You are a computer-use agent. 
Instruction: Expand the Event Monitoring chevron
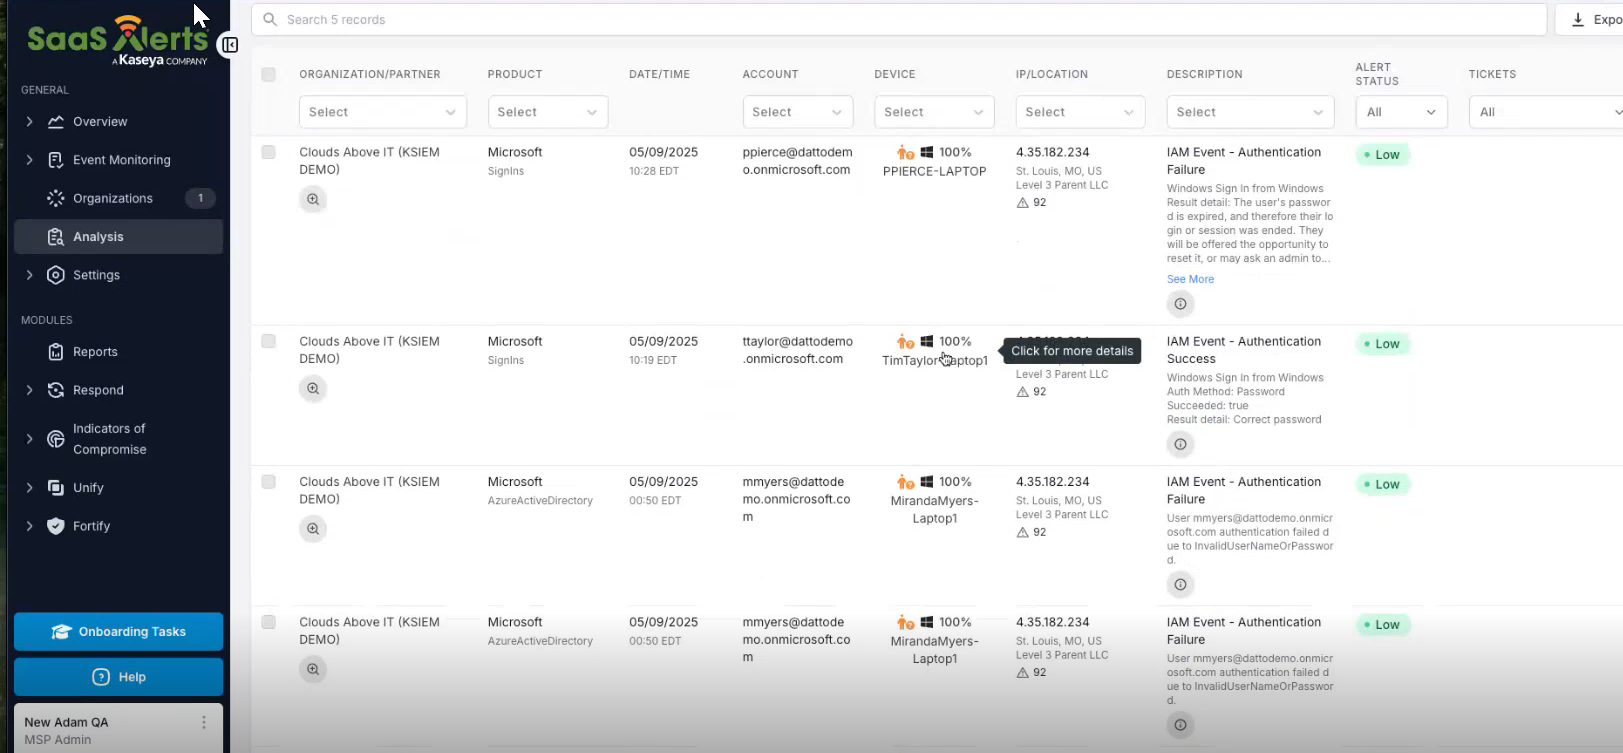pos(29,160)
